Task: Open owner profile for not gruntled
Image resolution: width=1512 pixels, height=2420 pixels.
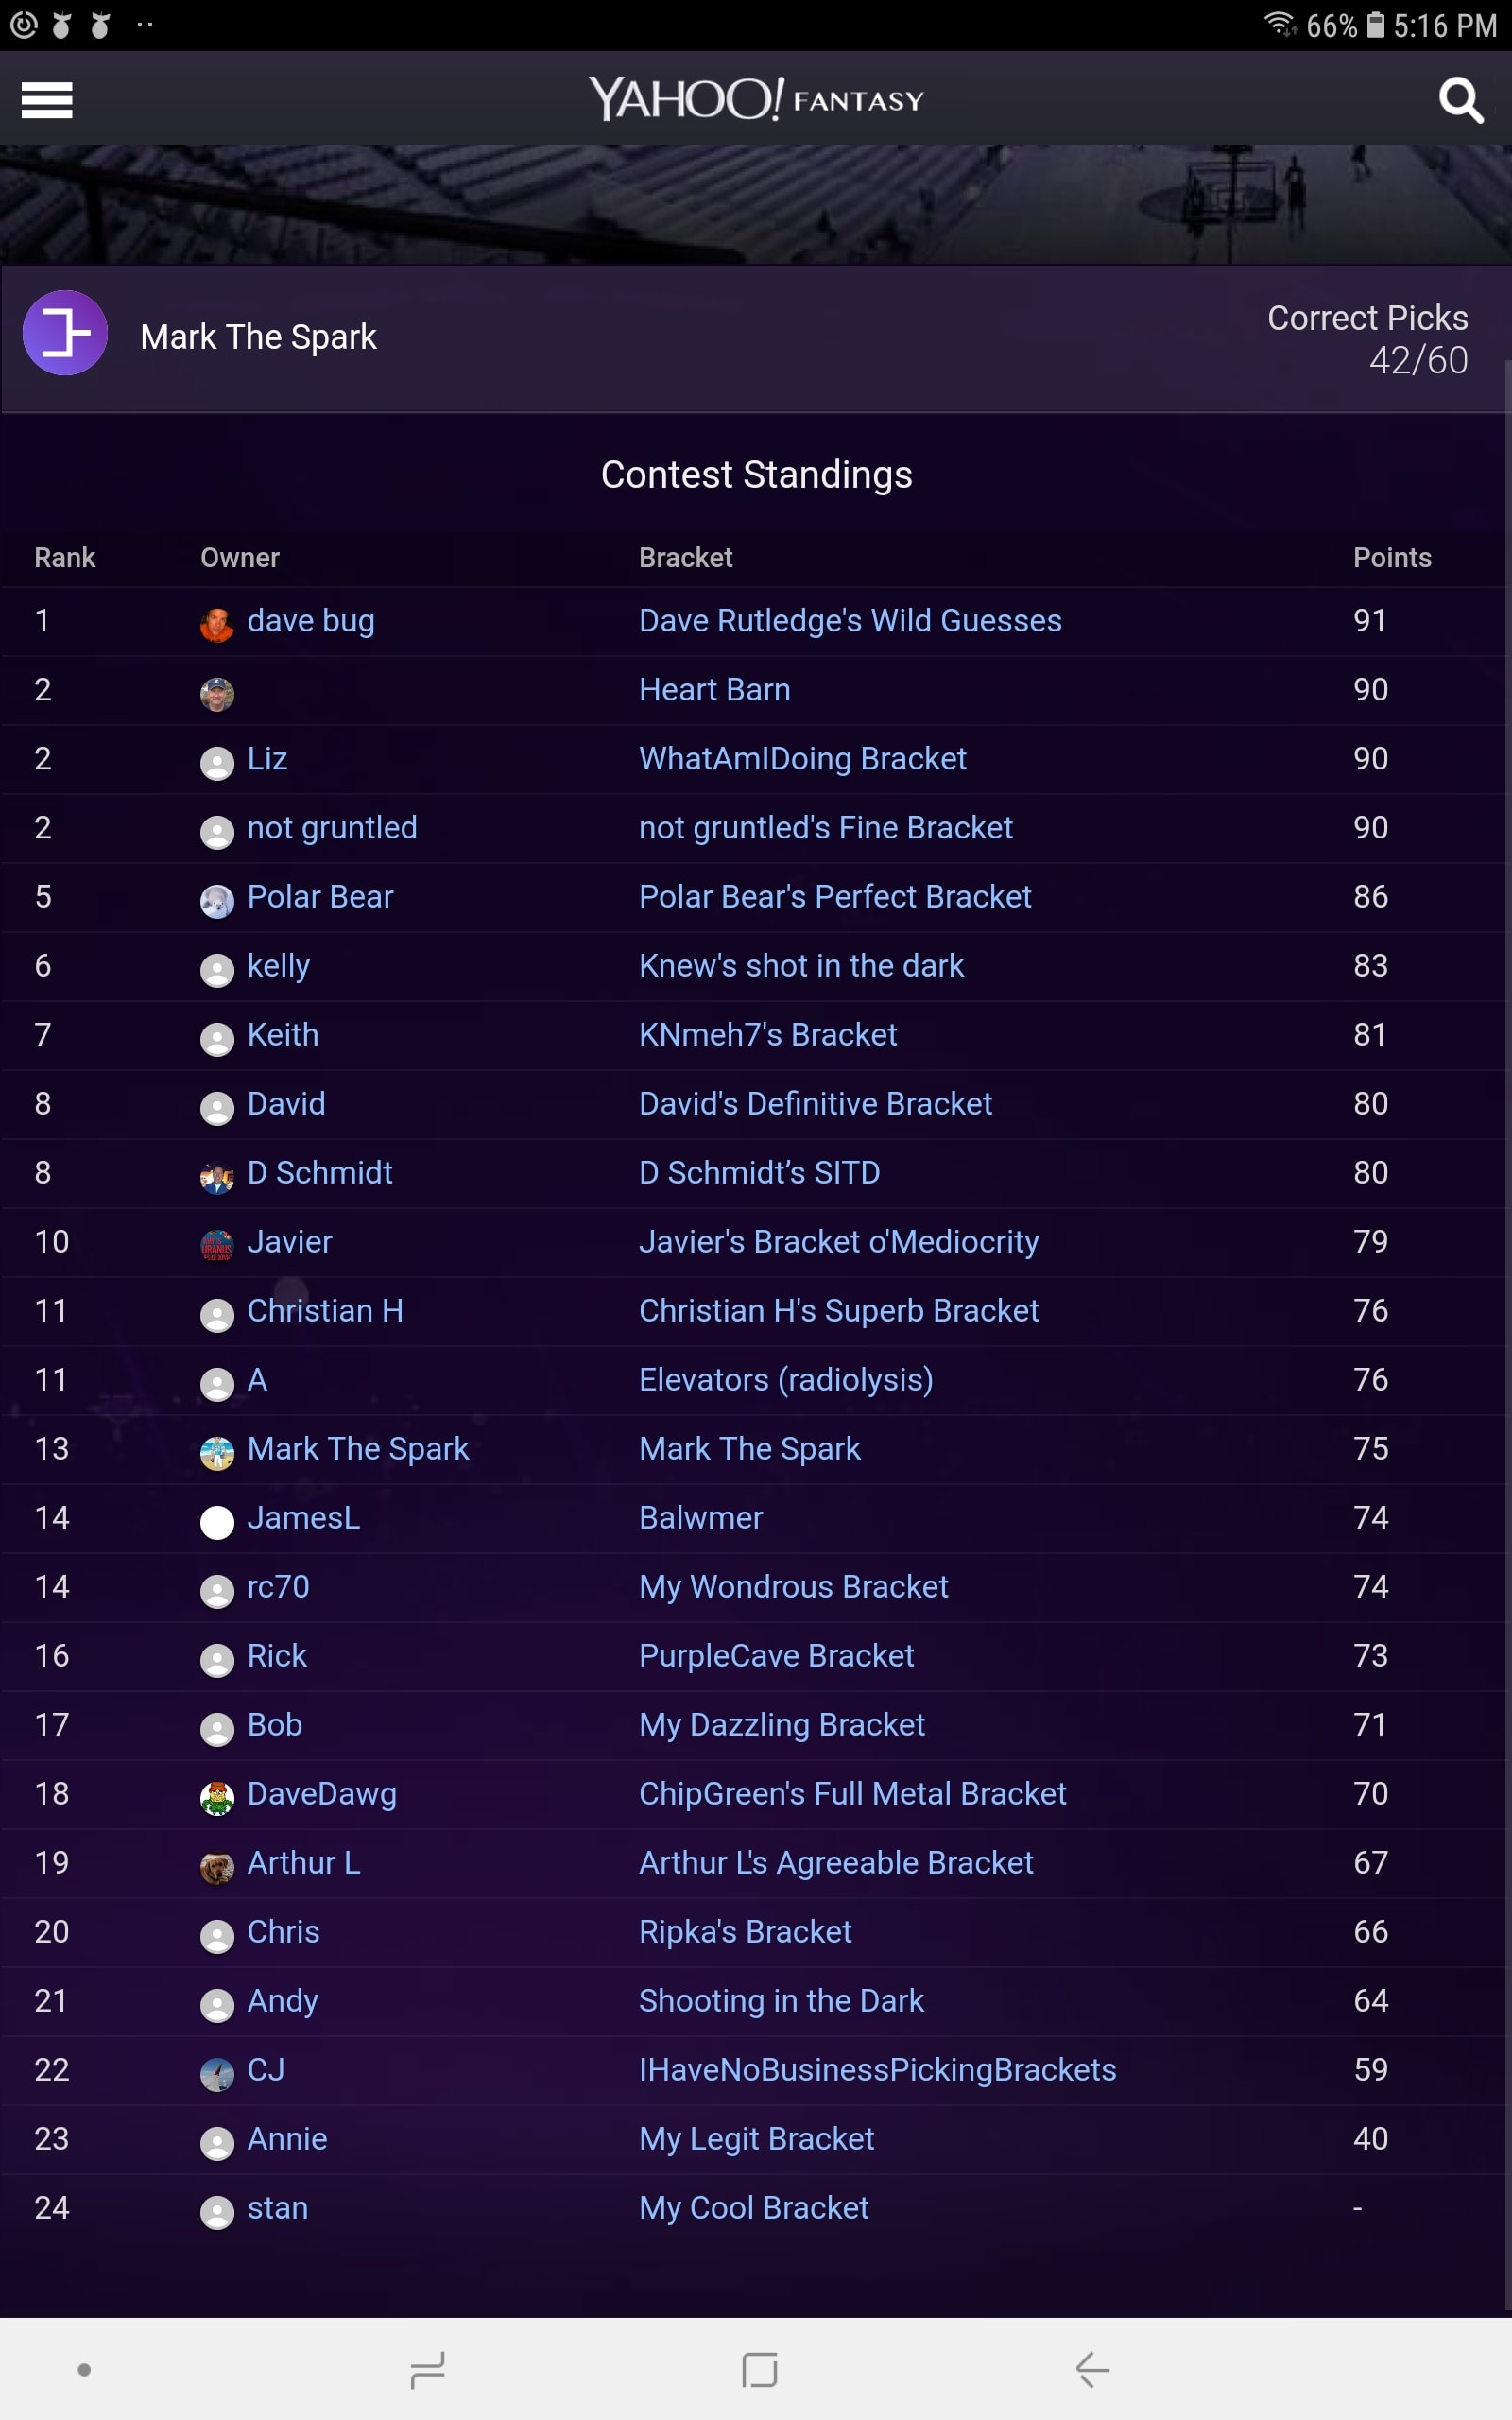Action: (332, 828)
